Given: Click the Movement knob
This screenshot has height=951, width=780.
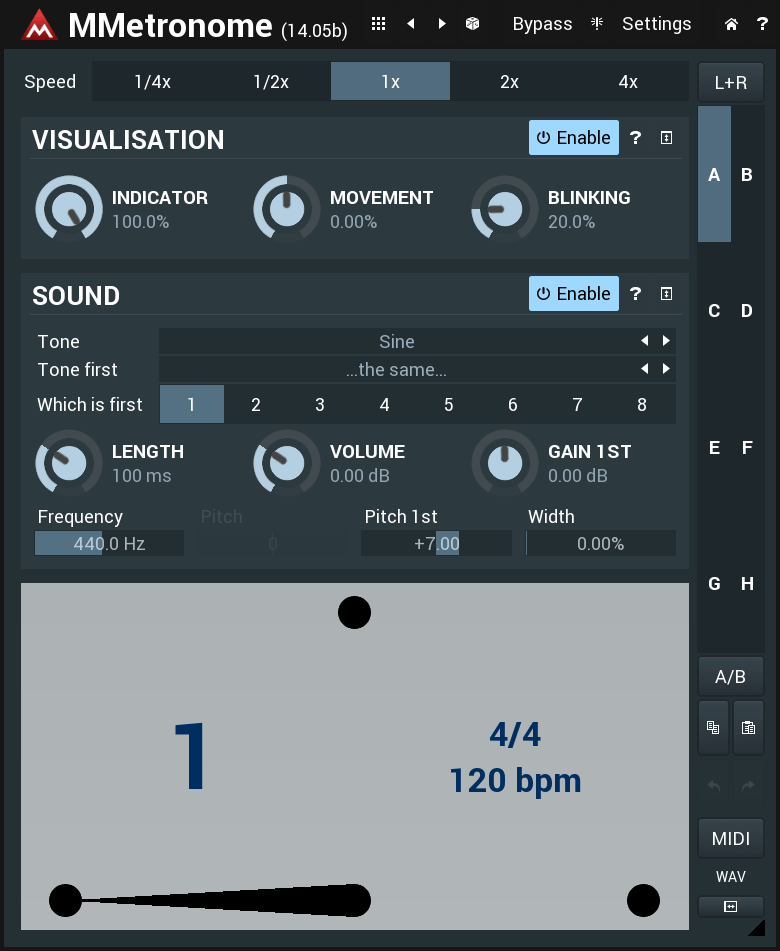Looking at the screenshot, I should 287,209.
